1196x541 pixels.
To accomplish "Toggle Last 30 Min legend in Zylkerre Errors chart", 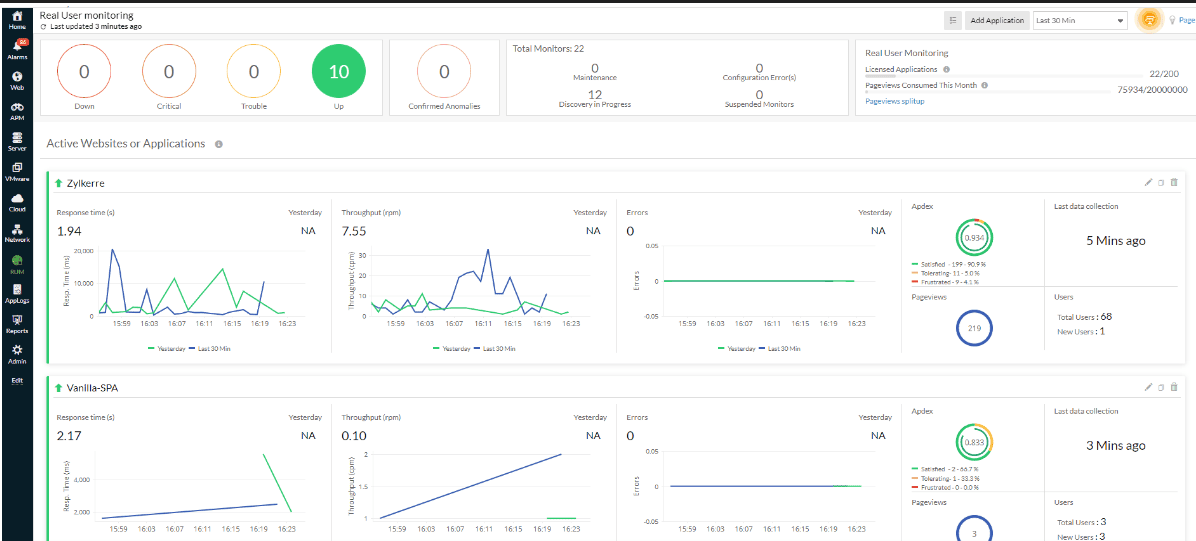I will click(779, 348).
